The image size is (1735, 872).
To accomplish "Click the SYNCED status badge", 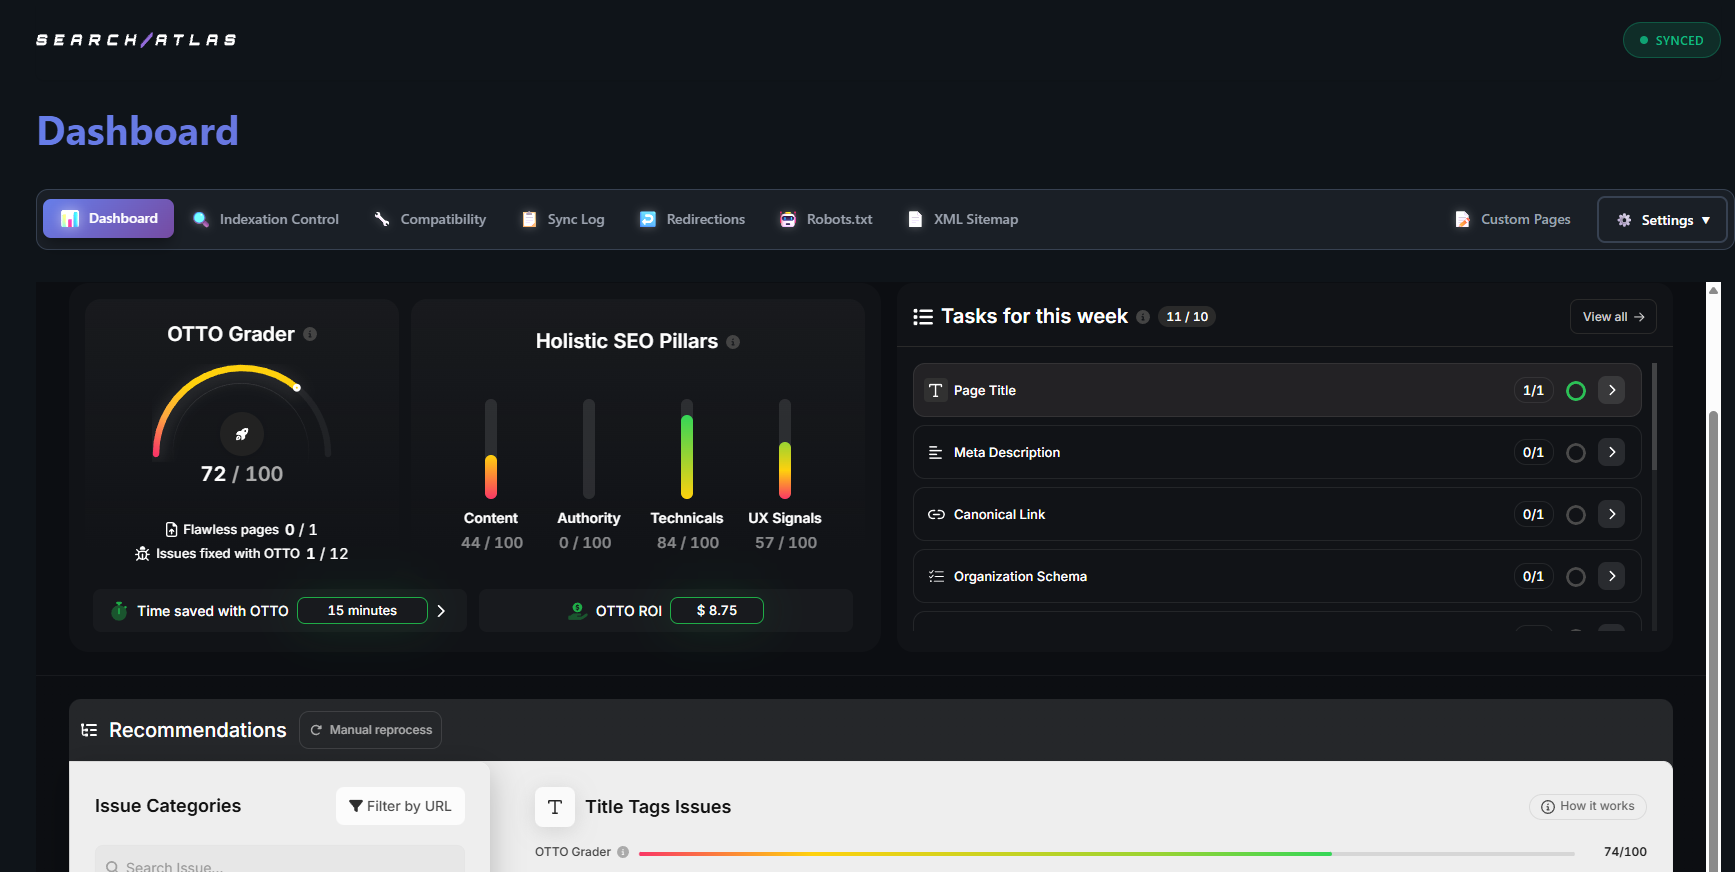I will point(1671,40).
